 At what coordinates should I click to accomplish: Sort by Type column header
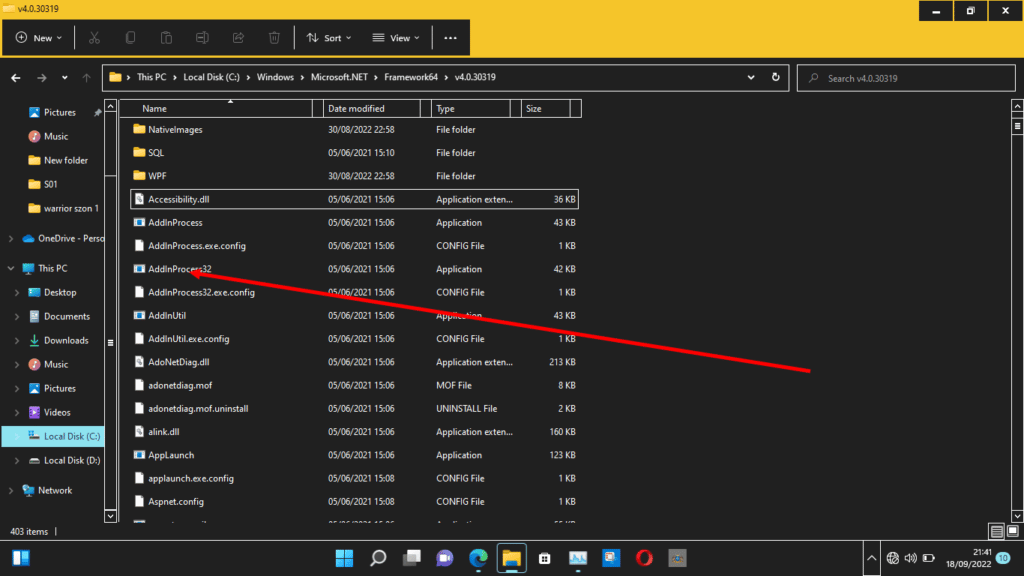[471, 108]
